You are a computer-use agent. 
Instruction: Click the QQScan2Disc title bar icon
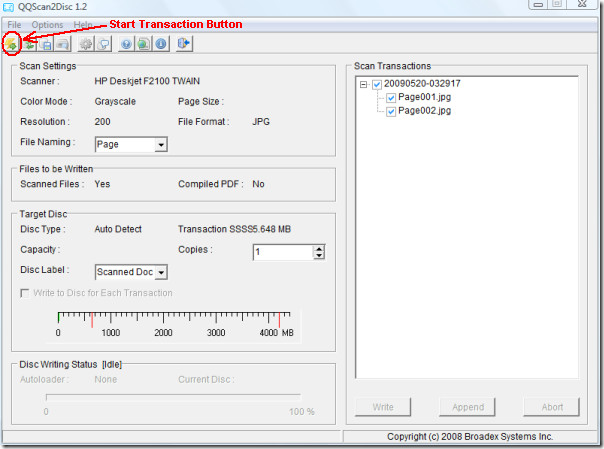(8, 7)
